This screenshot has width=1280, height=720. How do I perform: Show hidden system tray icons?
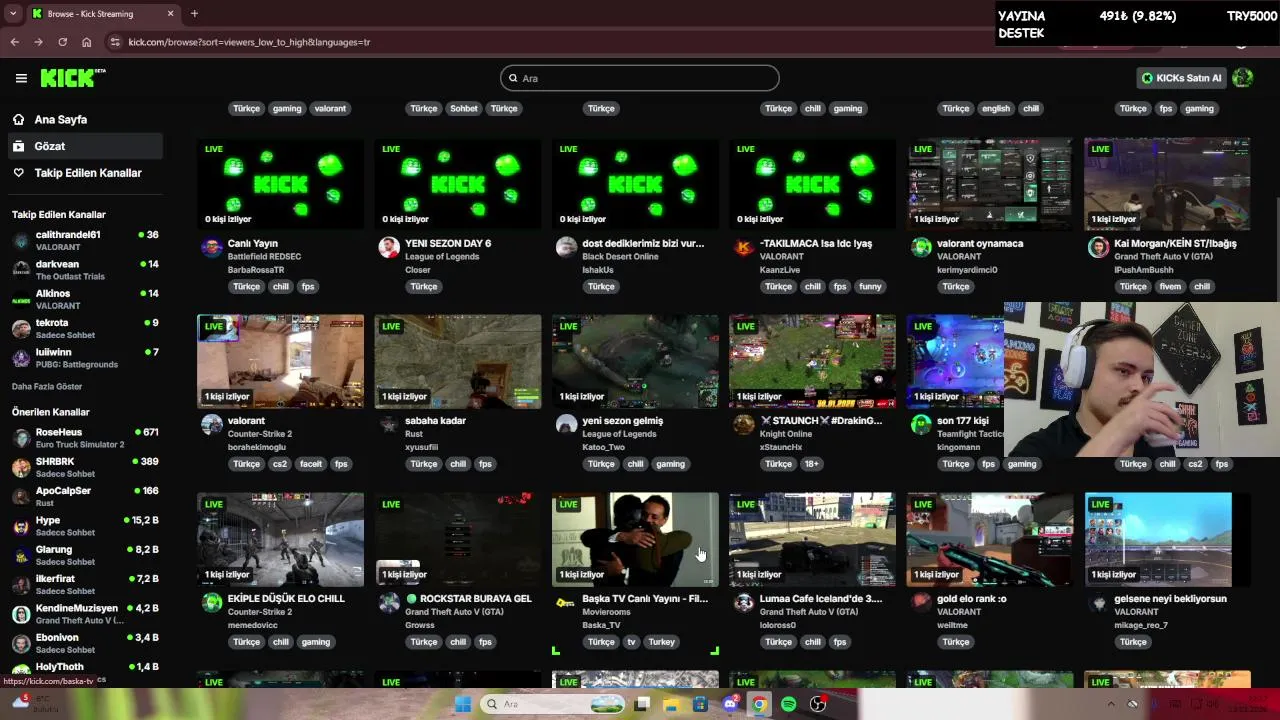click(x=1113, y=704)
